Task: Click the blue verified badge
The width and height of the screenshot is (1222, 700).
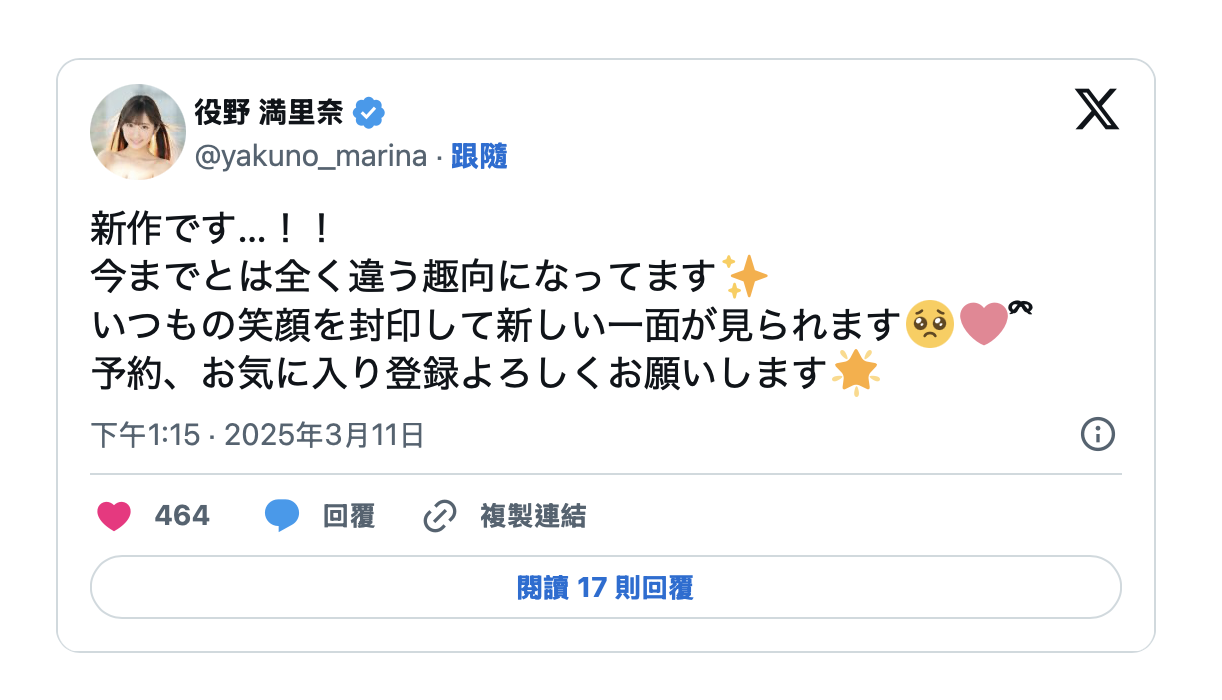Action: pos(369,113)
